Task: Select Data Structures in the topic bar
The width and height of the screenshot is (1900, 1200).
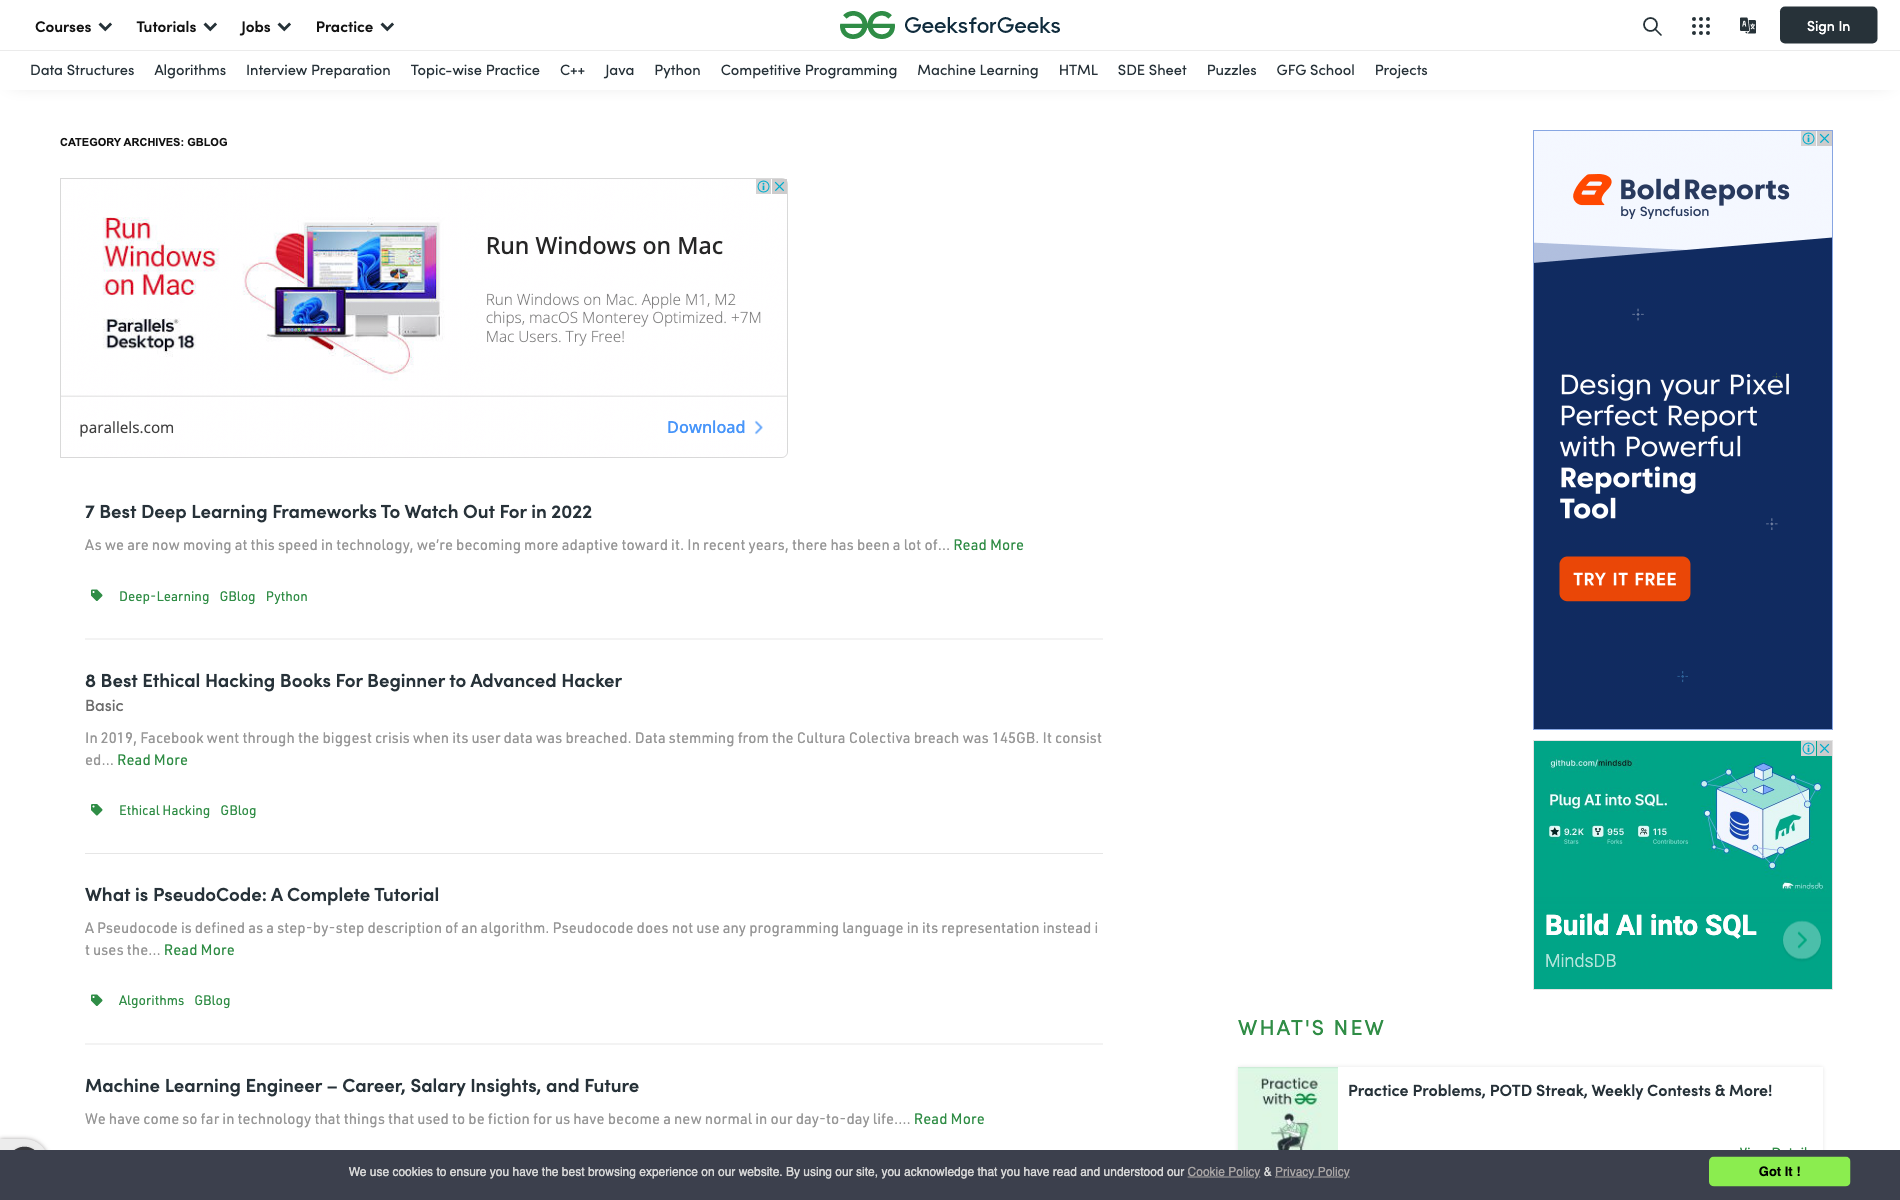Action: tap(82, 70)
